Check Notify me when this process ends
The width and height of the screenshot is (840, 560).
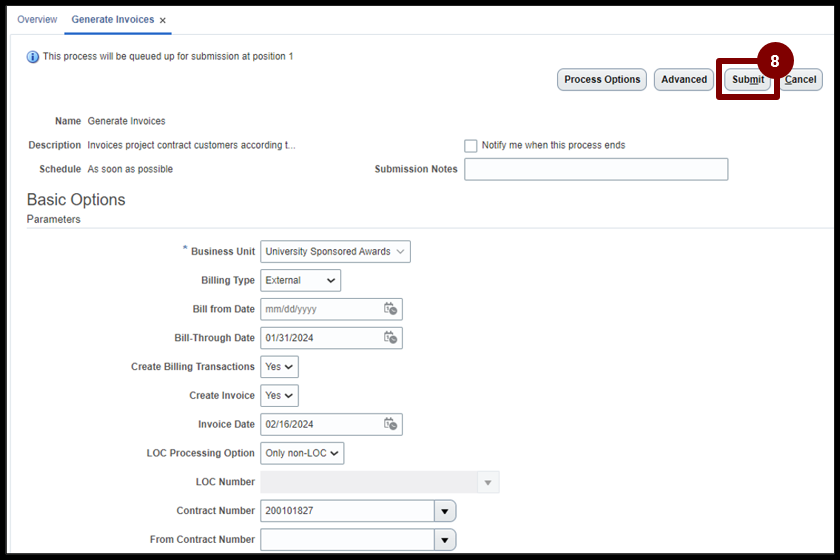470,146
